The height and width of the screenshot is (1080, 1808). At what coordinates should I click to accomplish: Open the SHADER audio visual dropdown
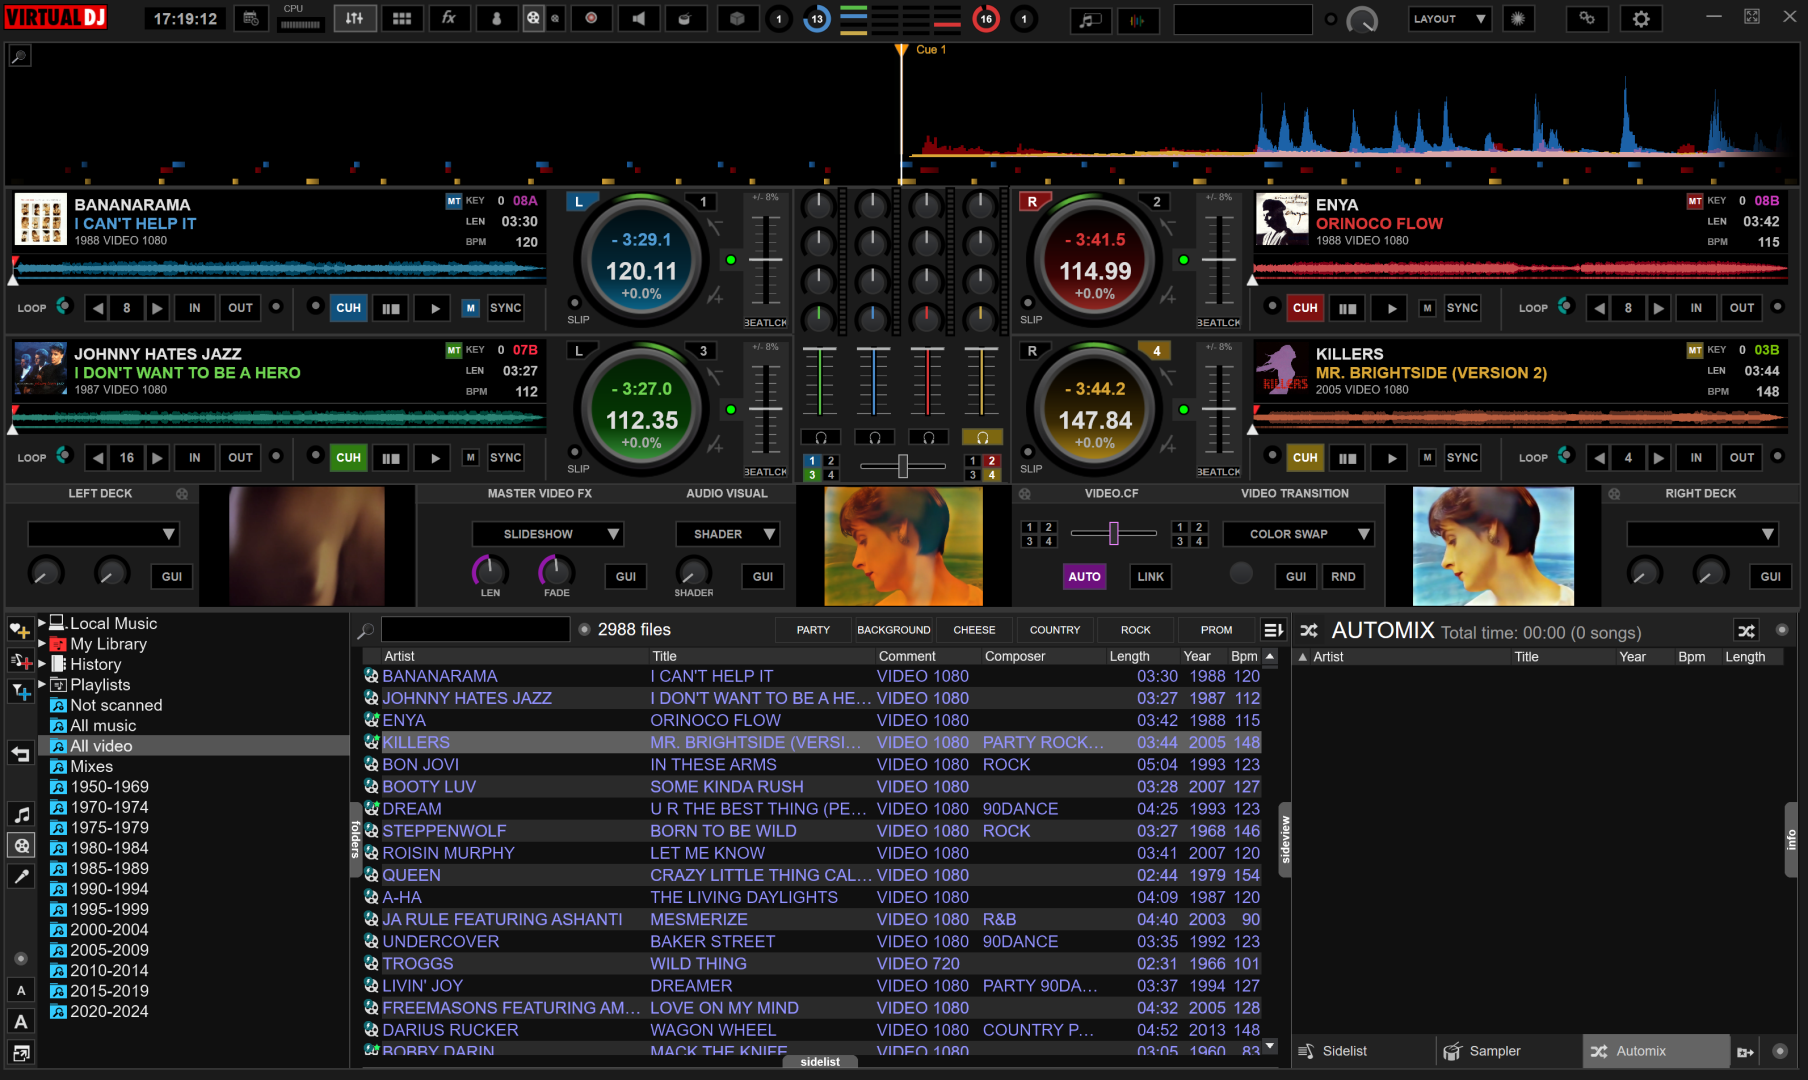pos(727,534)
